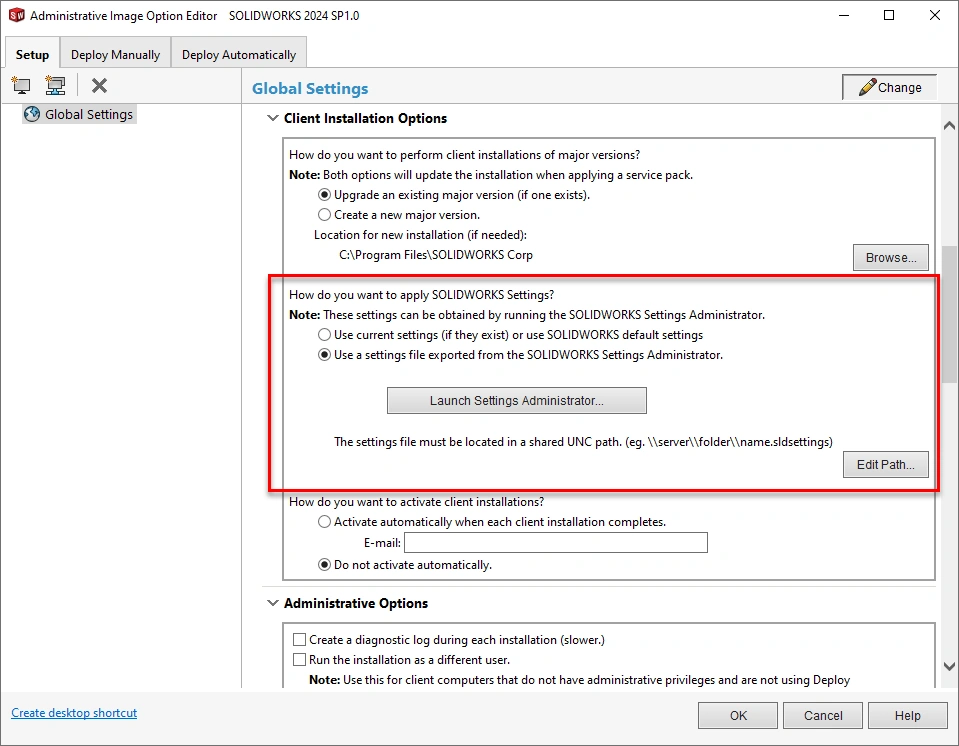Screen dimensions: 959x746
Task: Collapse the Client Installation Options section
Action: pyautogui.click(x=272, y=119)
